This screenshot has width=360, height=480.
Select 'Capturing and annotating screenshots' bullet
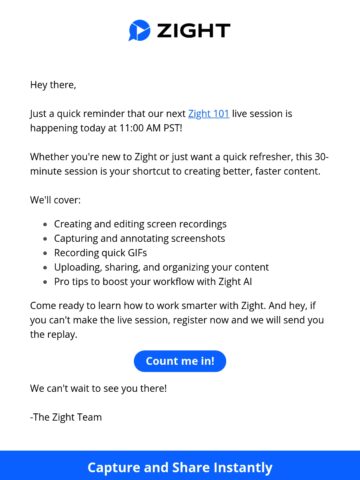pyautogui.click(x=140, y=238)
